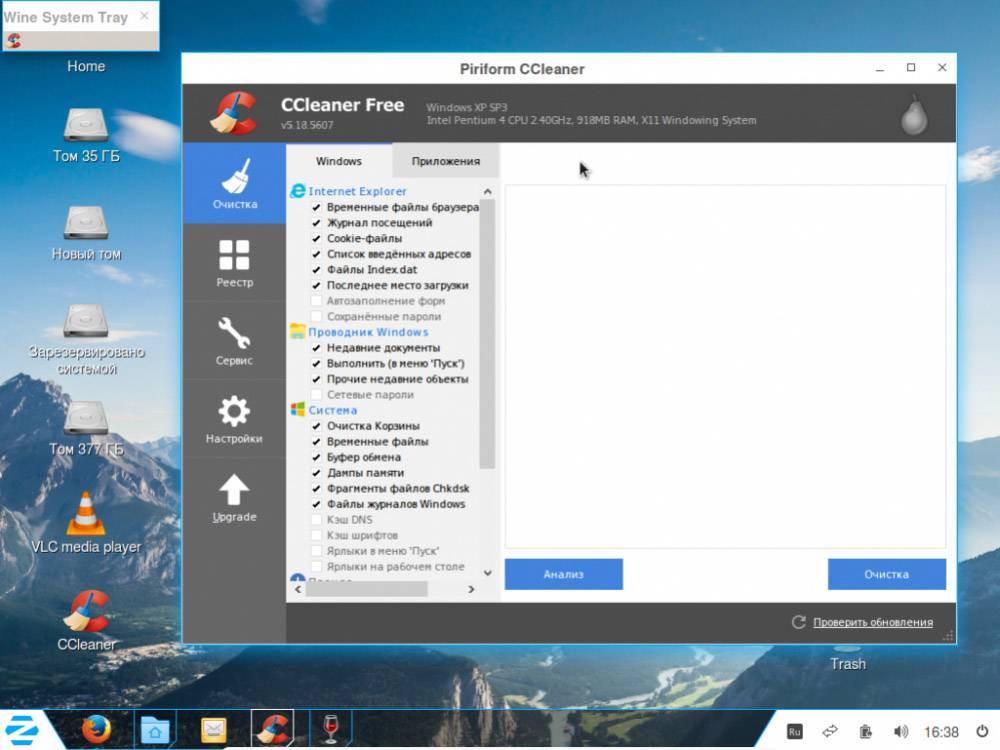1000x750 pixels.
Task: Toggle Очистка Корзины checkbox
Action: [316, 426]
